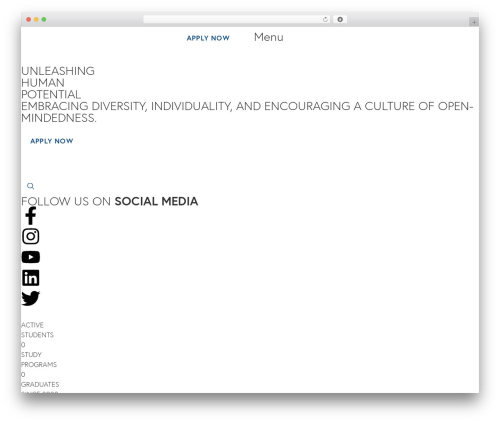
Task: Maximize browser with green button
Action: point(44,19)
